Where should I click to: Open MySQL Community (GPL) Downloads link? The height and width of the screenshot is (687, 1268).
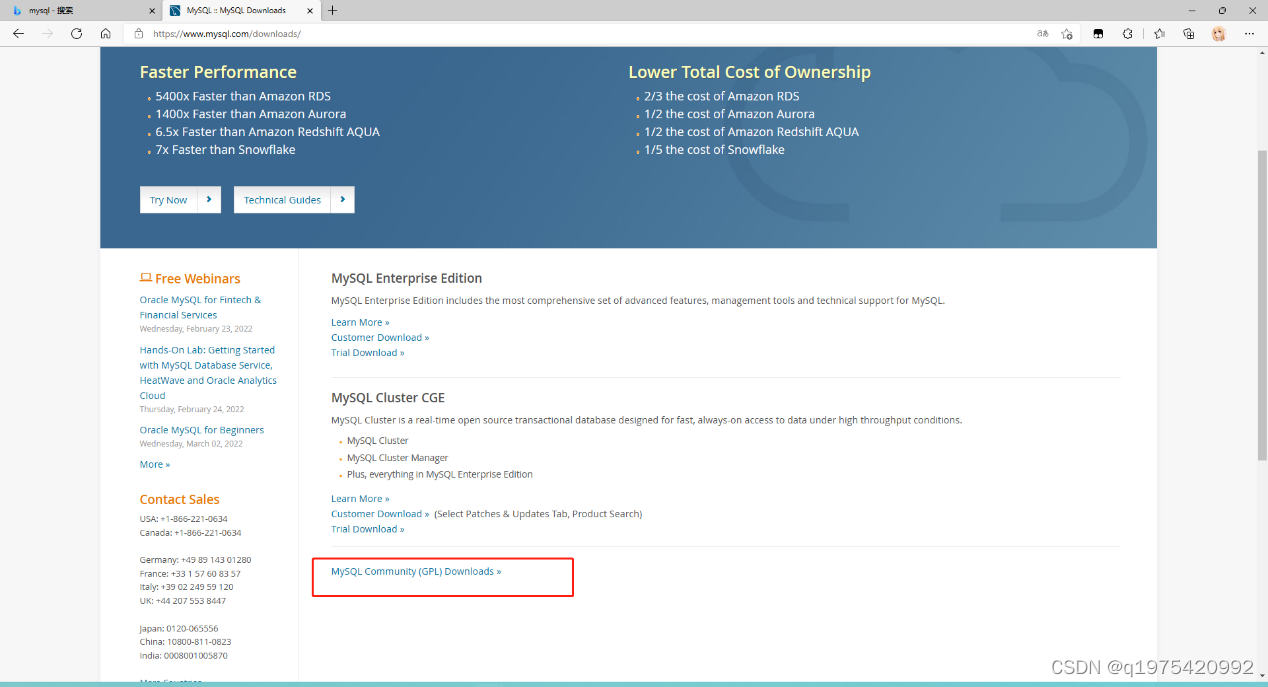click(x=416, y=571)
